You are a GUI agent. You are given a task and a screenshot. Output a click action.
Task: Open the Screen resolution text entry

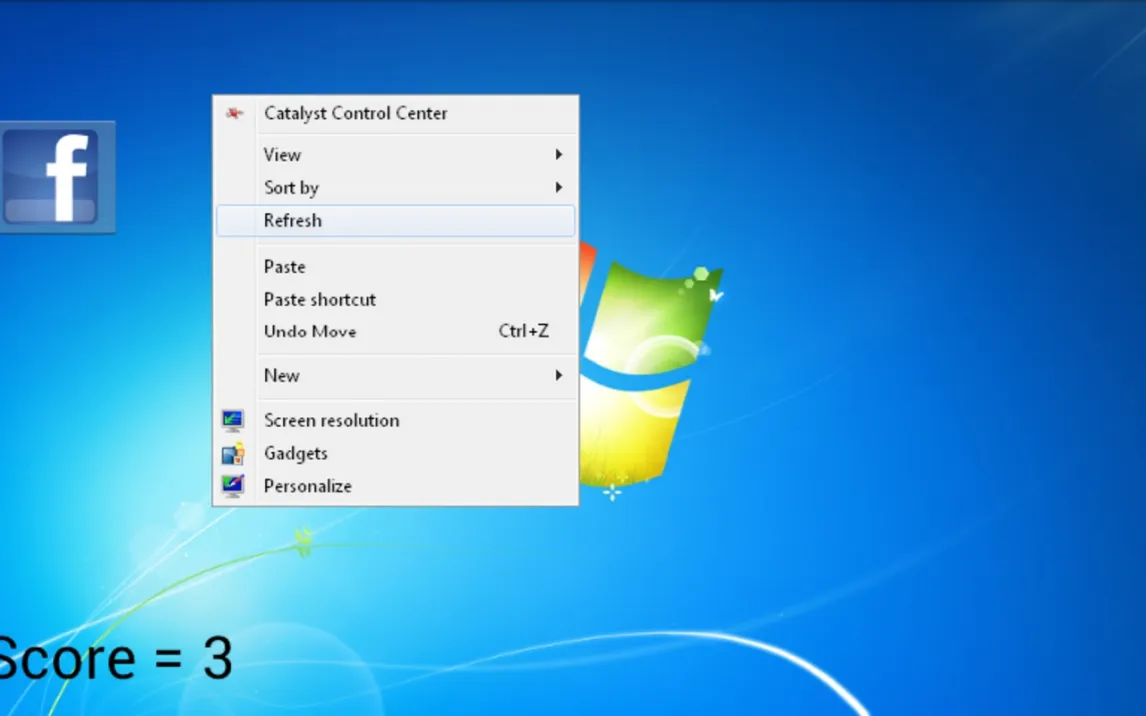pyautogui.click(x=332, y=420)
